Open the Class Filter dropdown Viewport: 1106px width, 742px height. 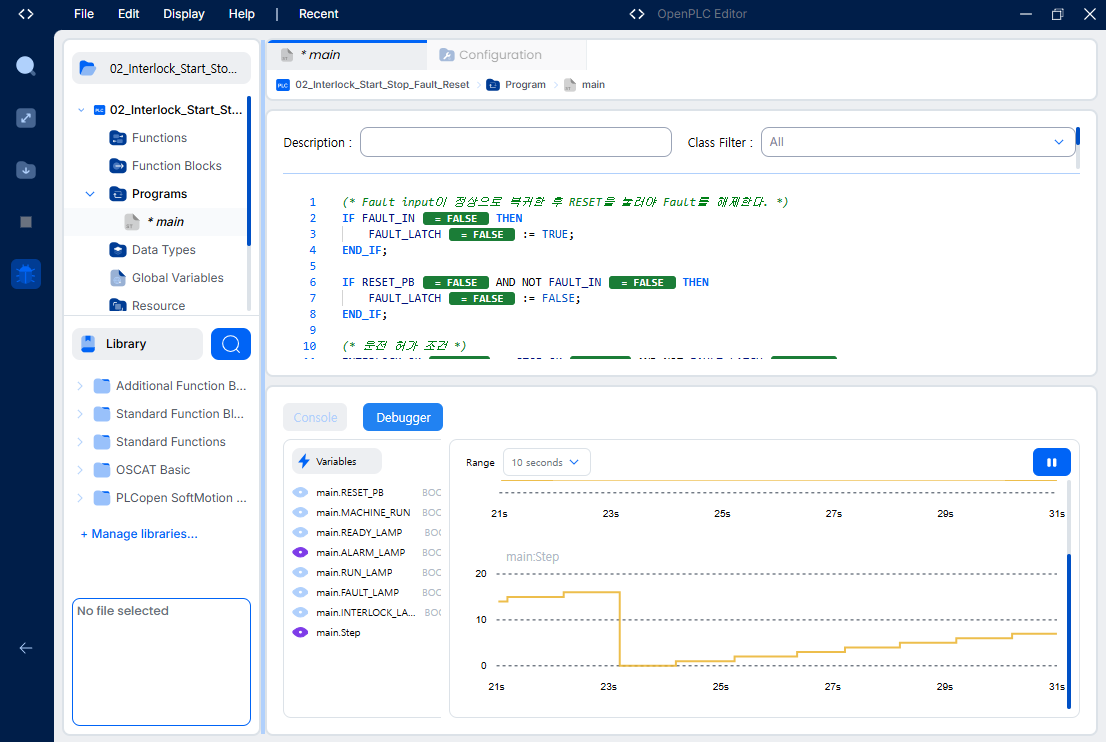click(x=918, y=142)
